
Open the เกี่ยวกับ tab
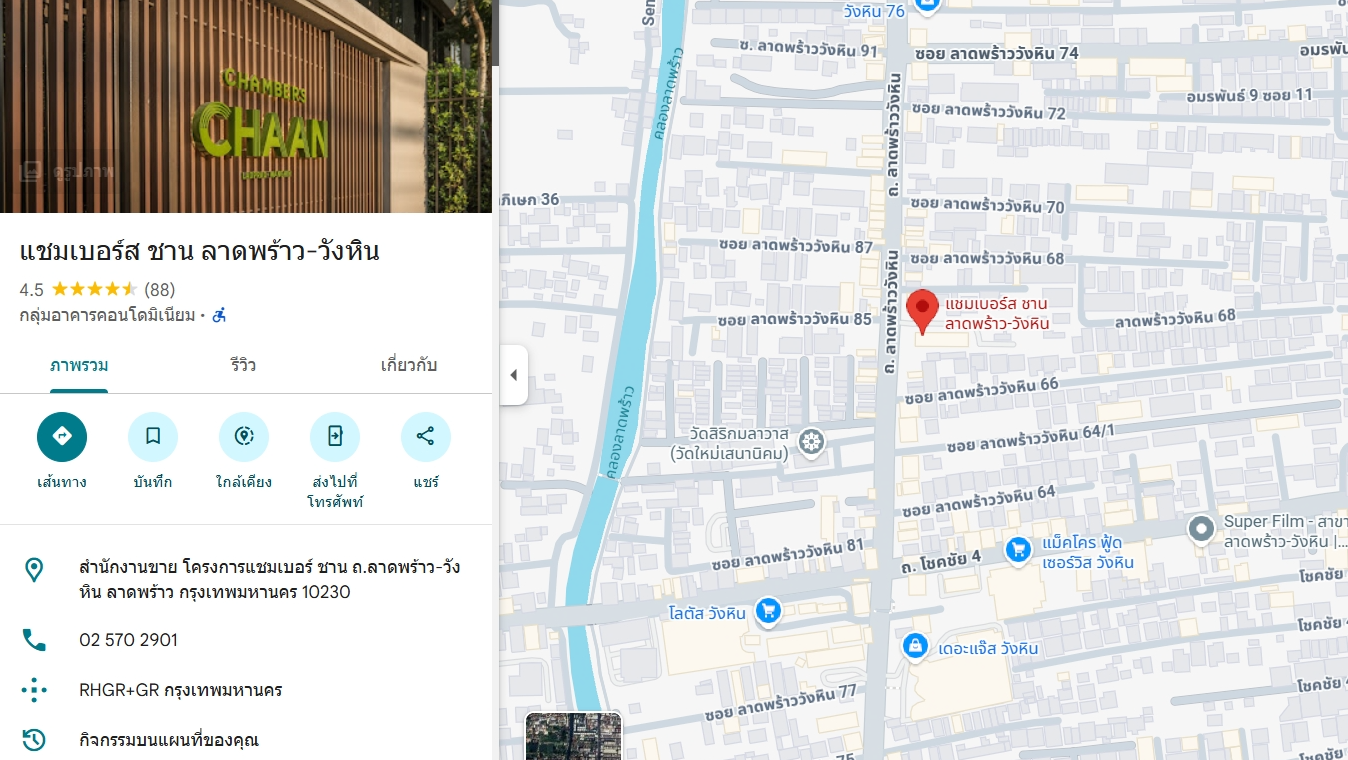click(x=409, y=365)
